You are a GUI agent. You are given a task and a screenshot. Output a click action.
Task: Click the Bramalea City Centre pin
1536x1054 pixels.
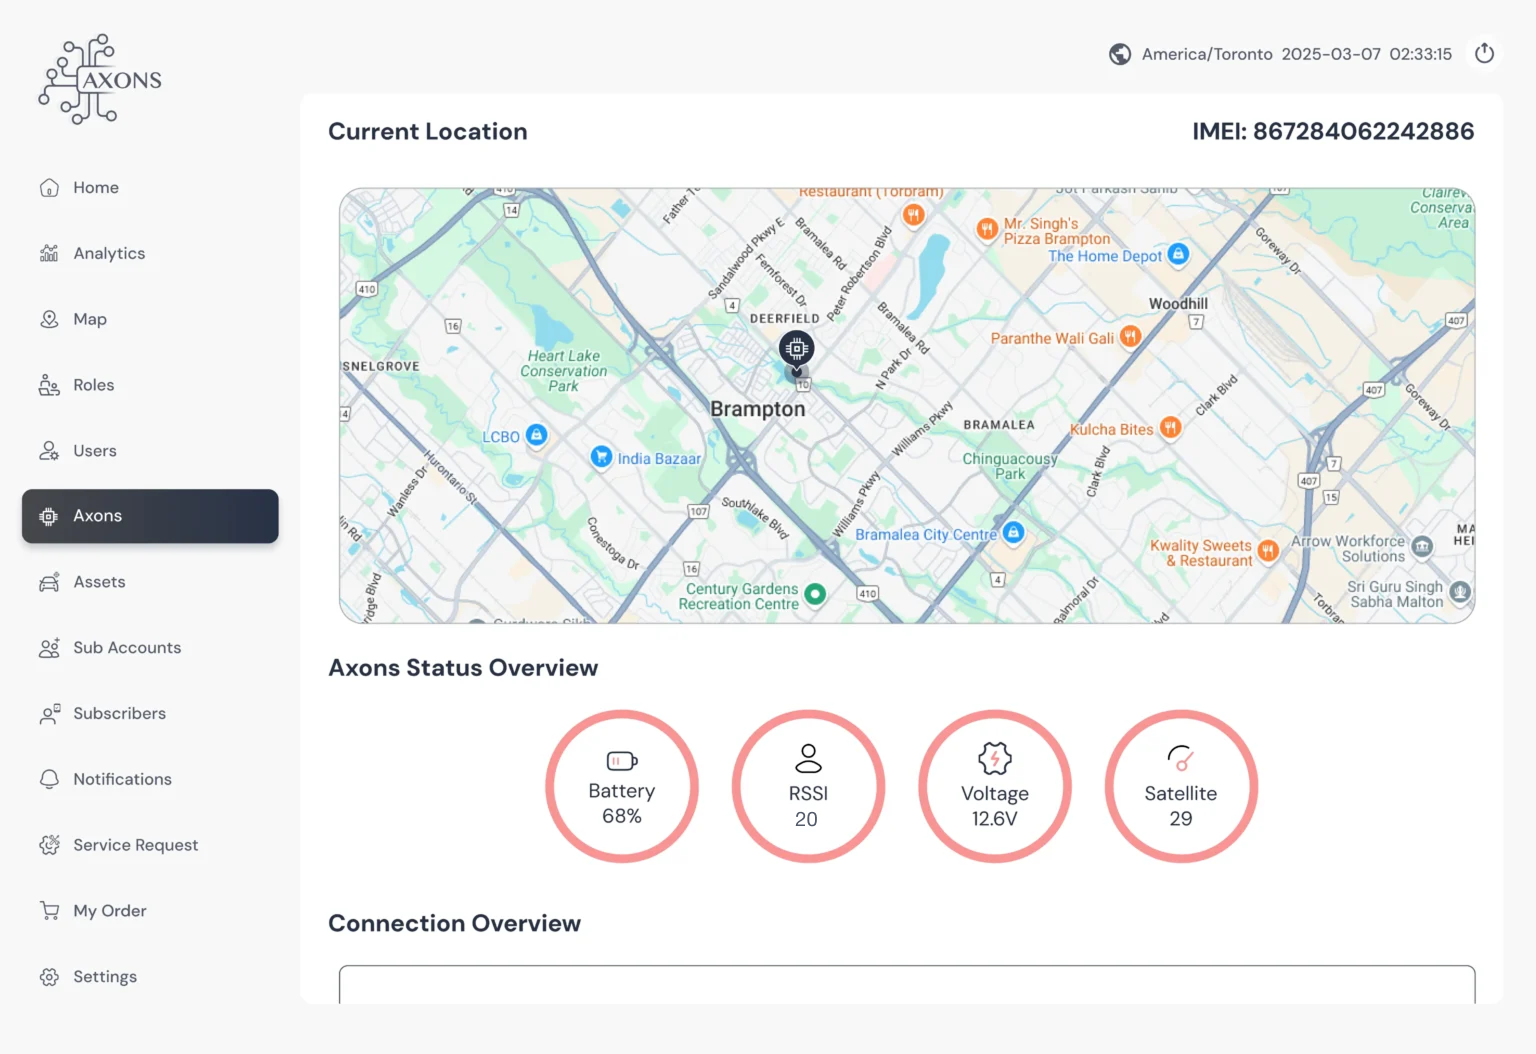click(1013, 532)
